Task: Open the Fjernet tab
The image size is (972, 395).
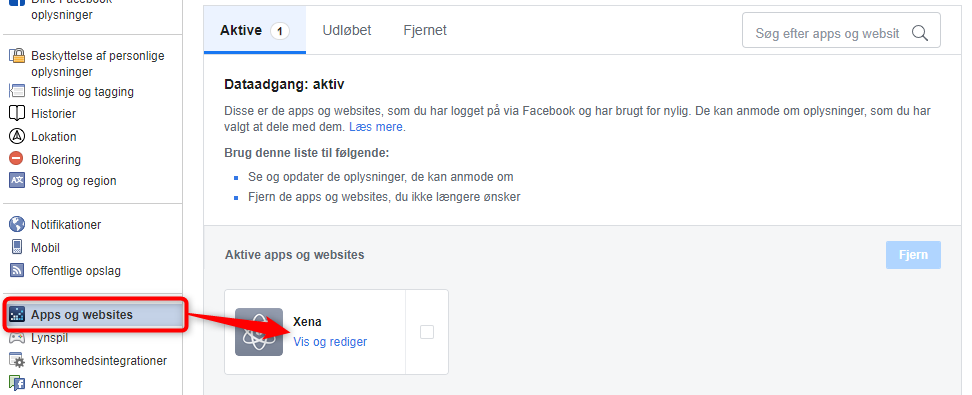Action: [x=425, y=30]
